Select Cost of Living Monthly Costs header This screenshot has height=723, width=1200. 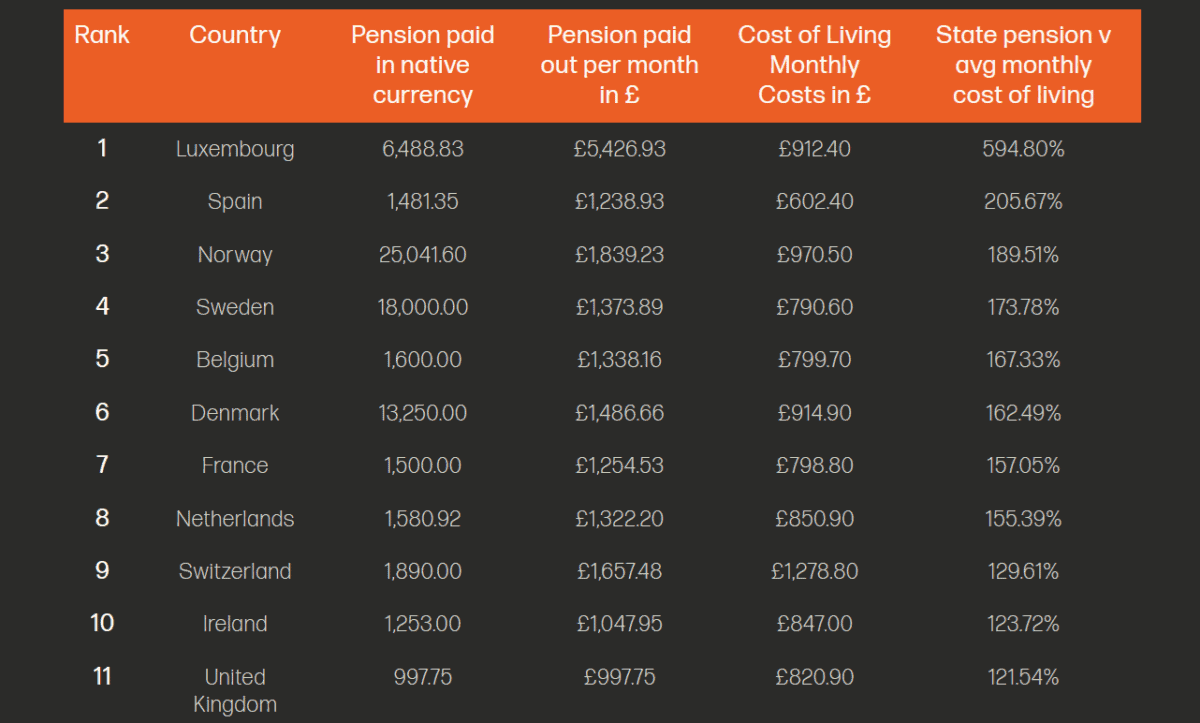coord(814,65)
